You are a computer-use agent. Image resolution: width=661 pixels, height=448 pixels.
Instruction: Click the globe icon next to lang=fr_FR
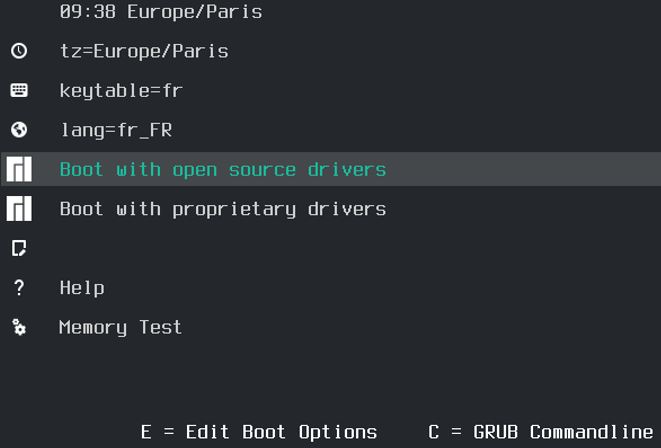pyautogui.click(x=19, y=130)
